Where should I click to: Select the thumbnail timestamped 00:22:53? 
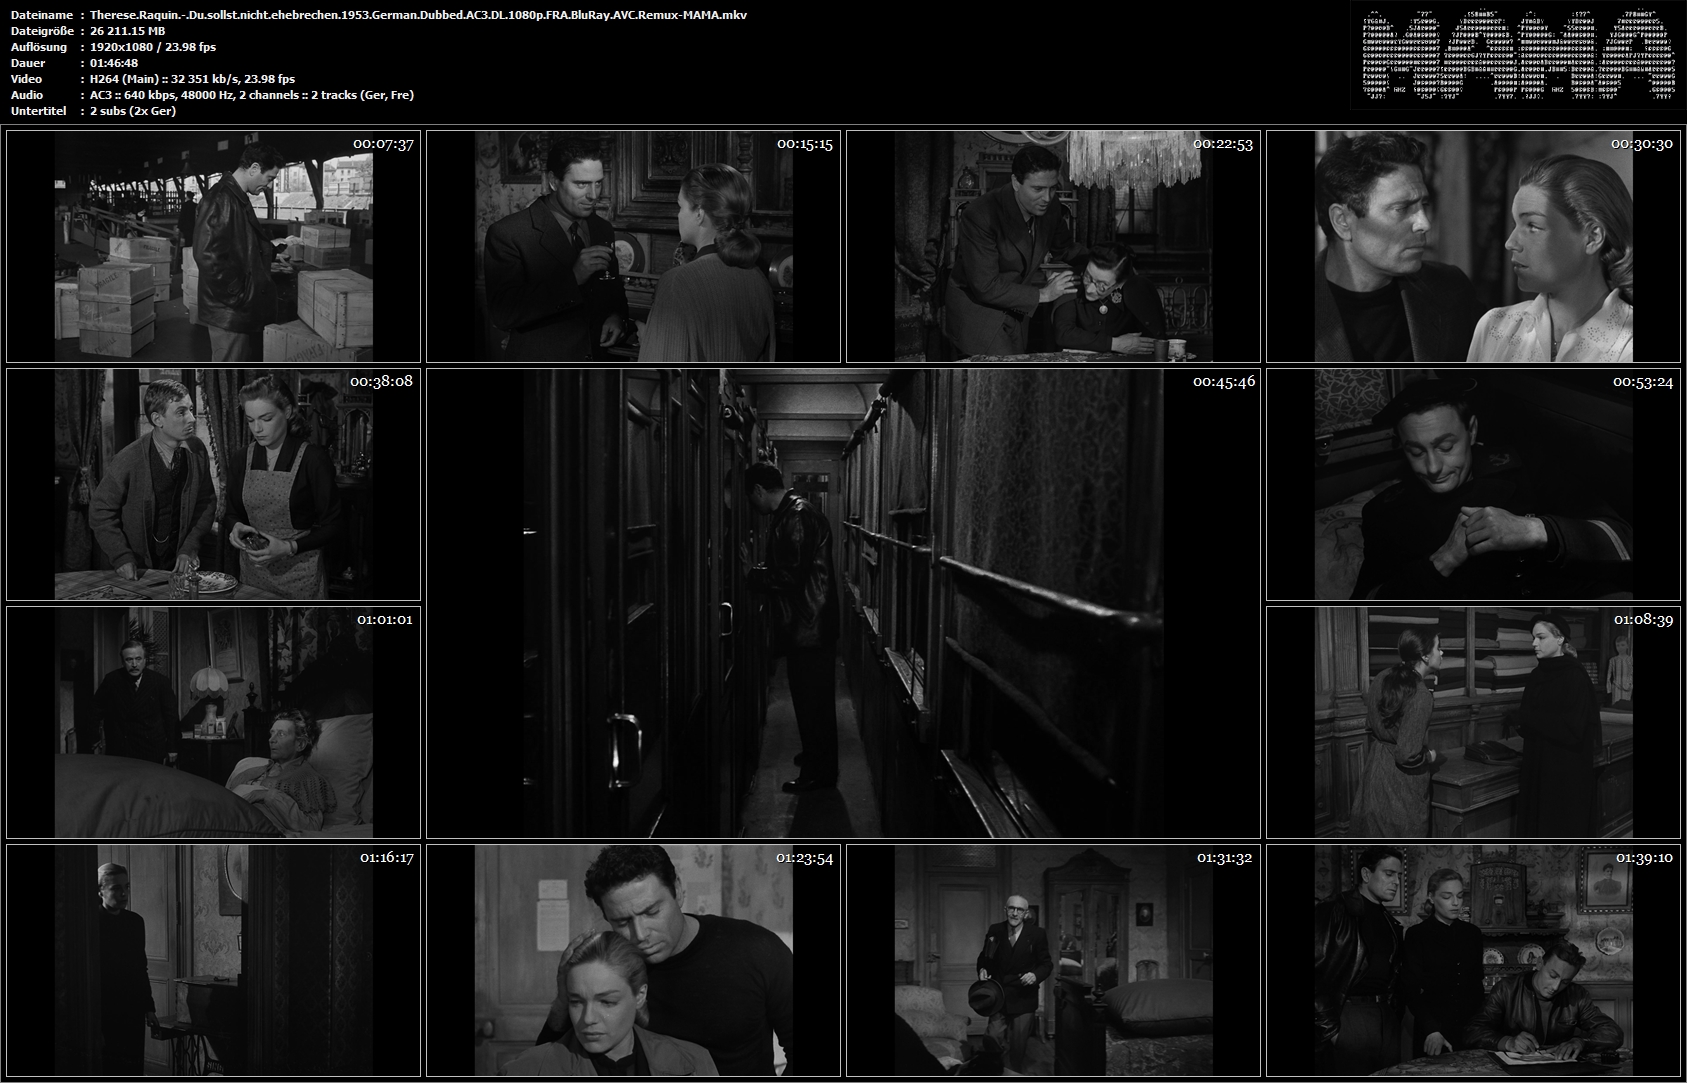[x=1053, y=246]
